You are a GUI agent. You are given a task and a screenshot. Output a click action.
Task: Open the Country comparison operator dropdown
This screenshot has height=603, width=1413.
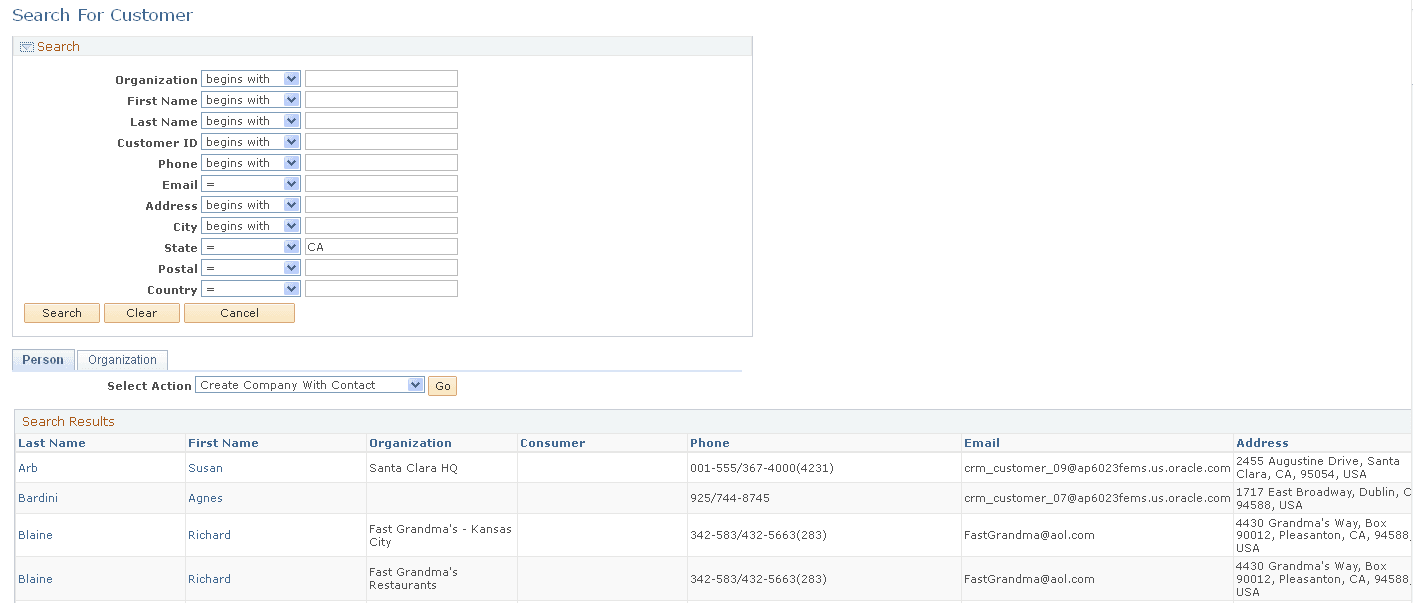tap(250, 288)
